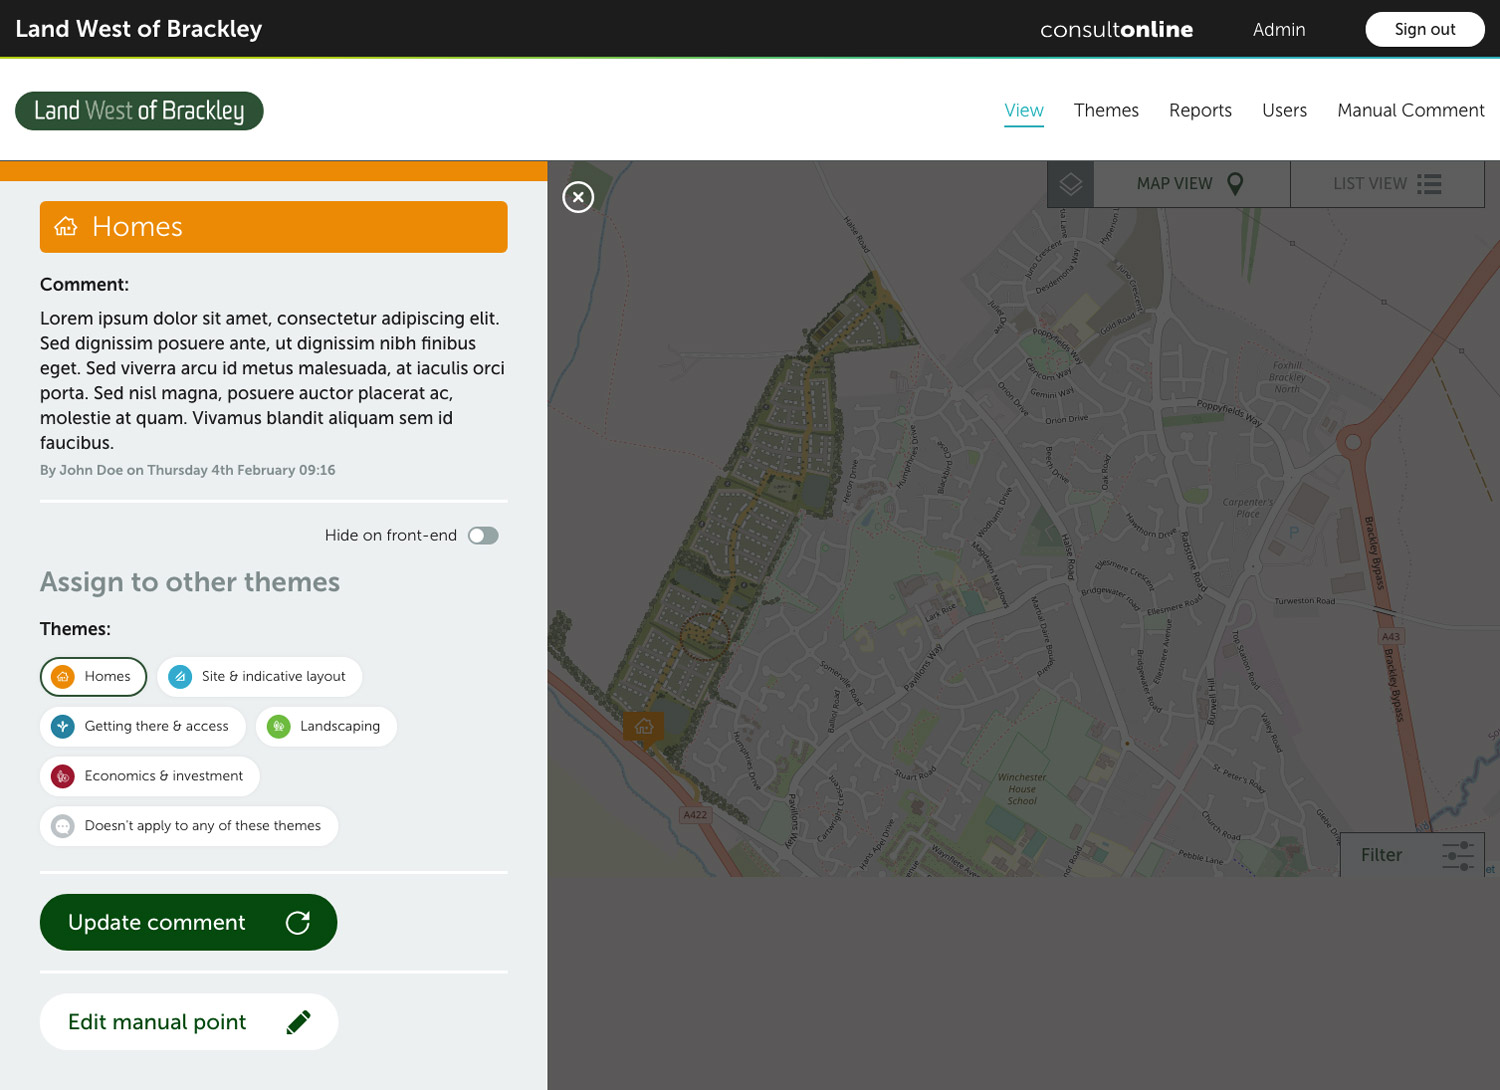The image size is (1500, 1090).
Task: Open the map layers icon
Action: (1071, 184)
